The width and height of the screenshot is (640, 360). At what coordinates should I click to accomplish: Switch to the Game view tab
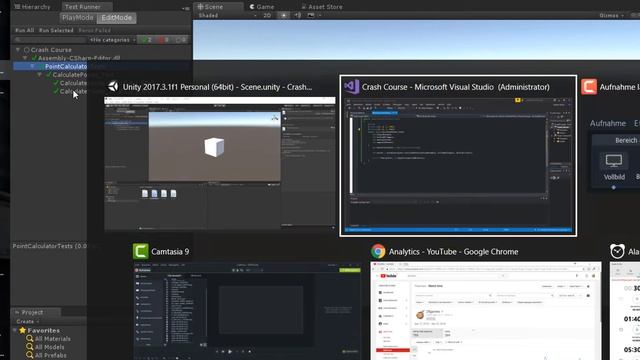coord(262,7)
